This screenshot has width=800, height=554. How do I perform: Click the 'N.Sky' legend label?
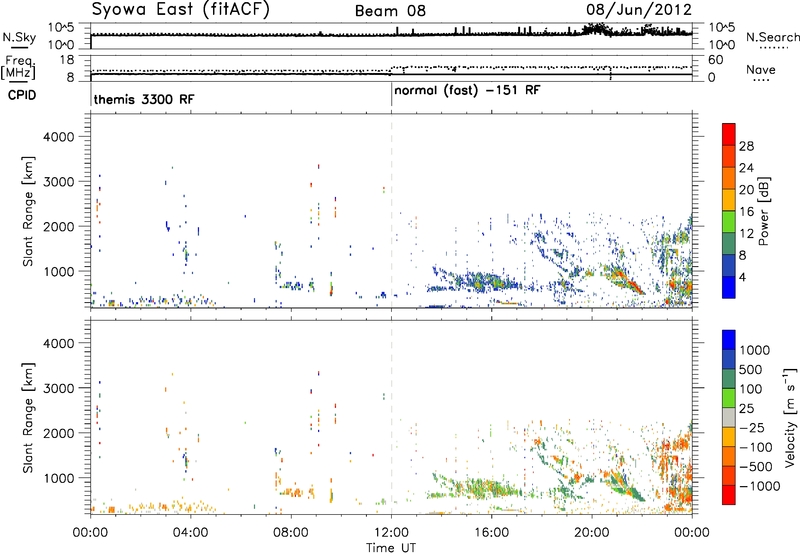(x=19, y=37)
